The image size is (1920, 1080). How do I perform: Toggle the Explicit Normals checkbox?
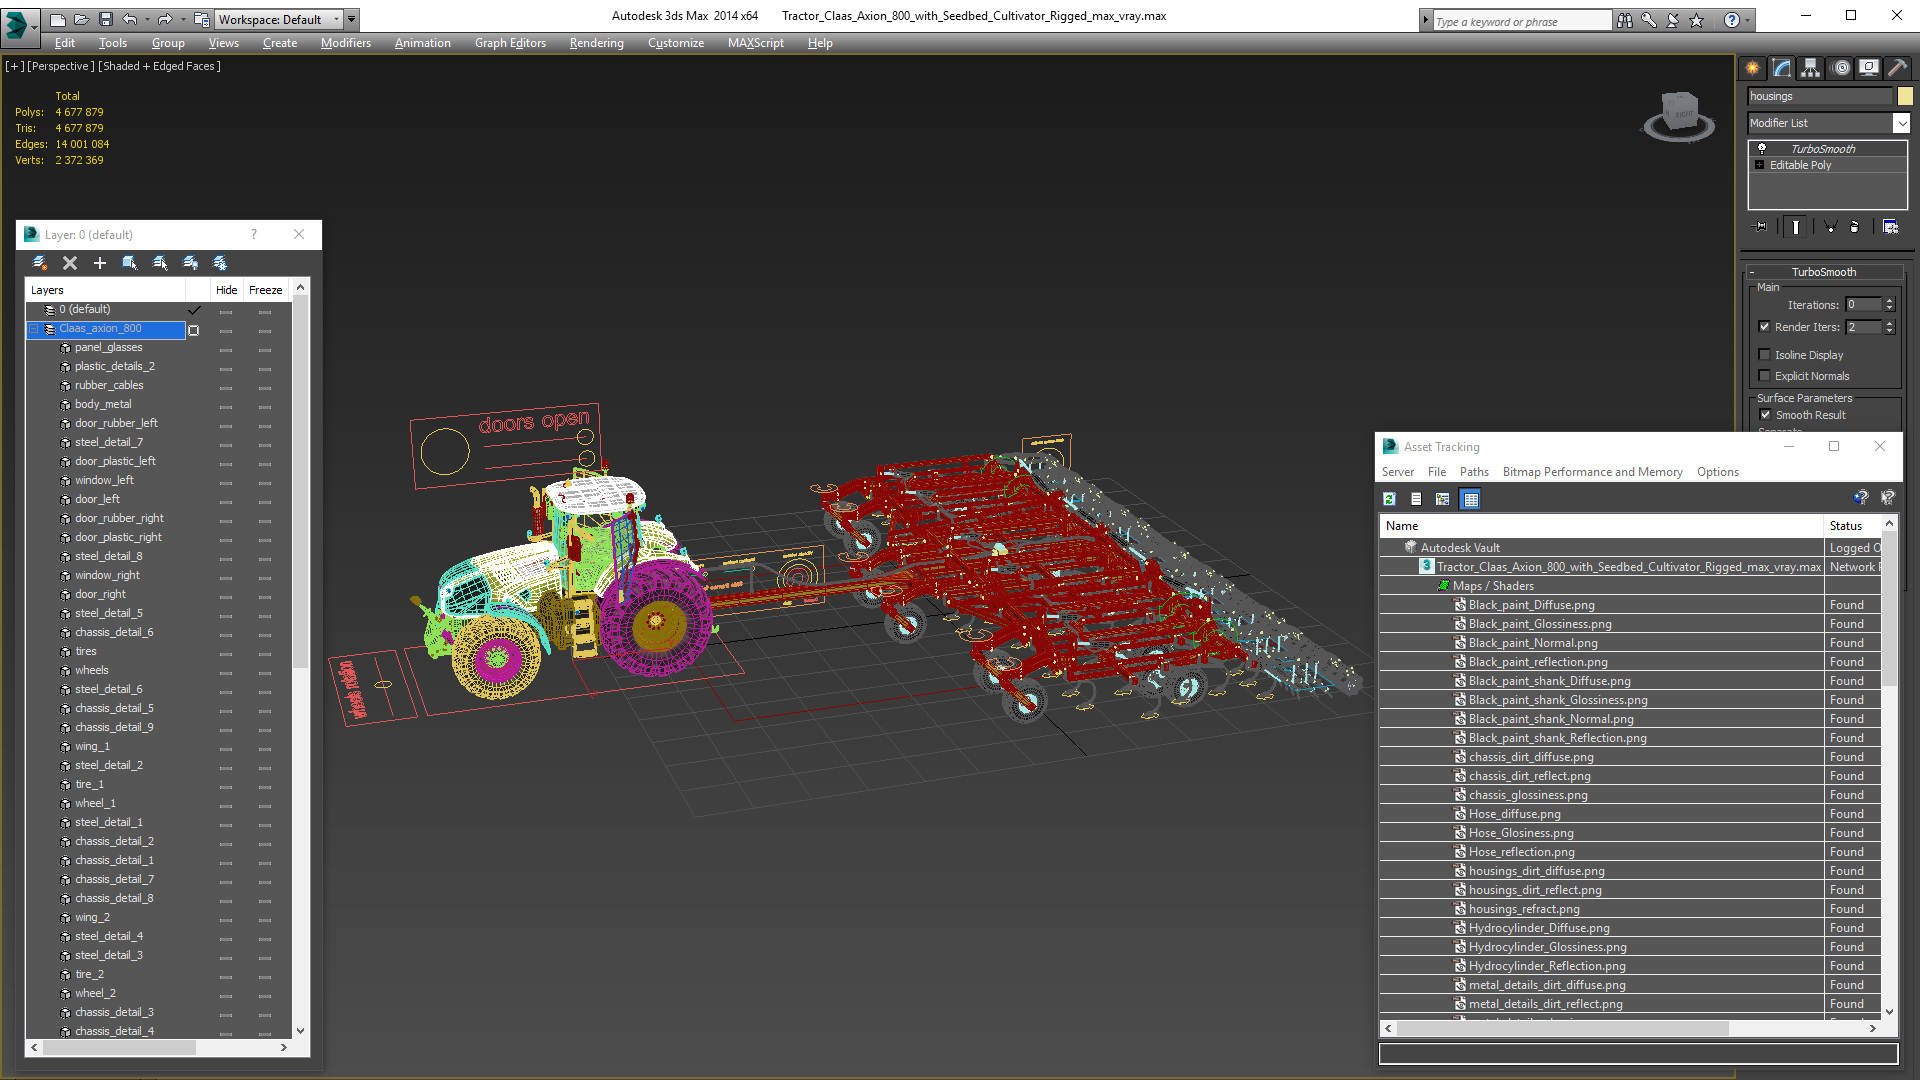(x=1765, y=376)
